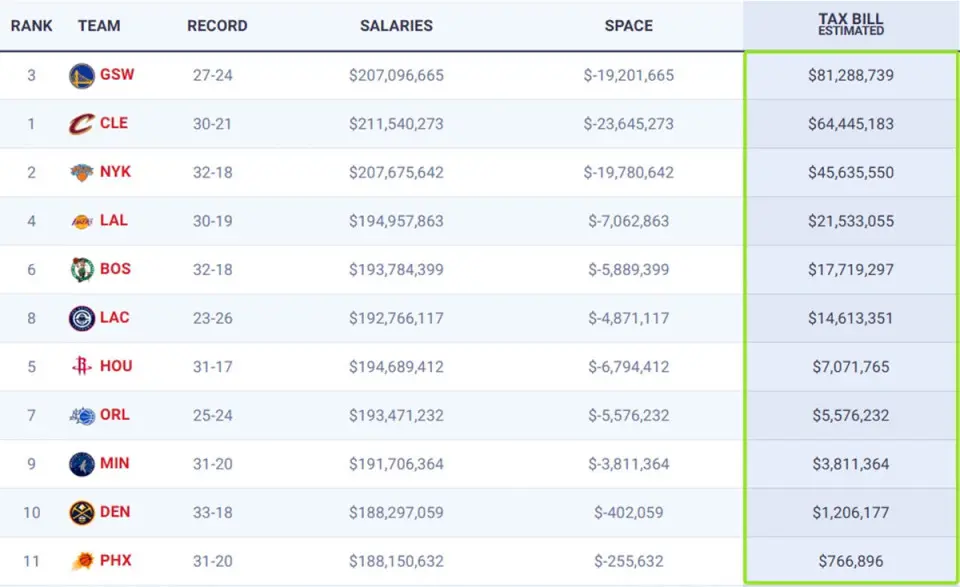Viewport: 960px width, 587px height.
Task: Open the GSW team link
Action: tap(116, 75)
